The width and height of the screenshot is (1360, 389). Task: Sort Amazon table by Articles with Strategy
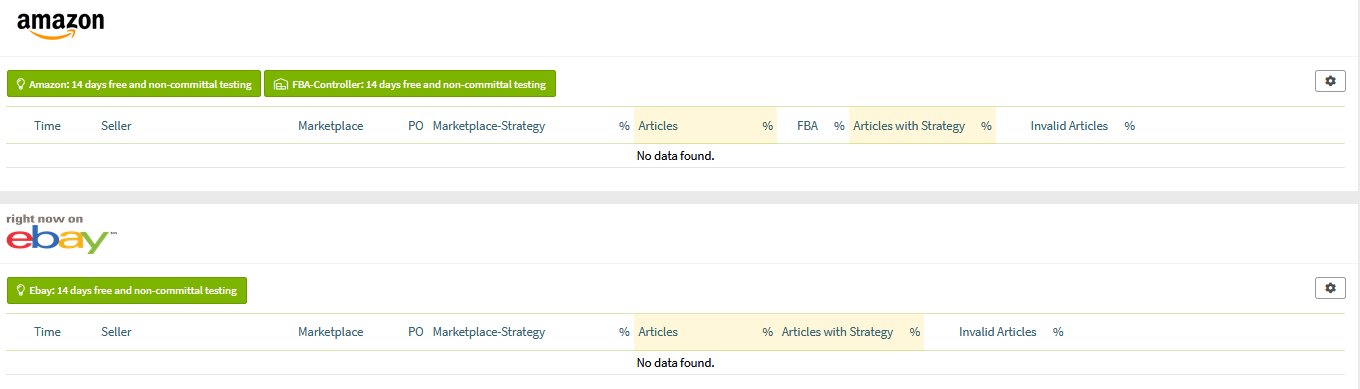pos(909,126)
